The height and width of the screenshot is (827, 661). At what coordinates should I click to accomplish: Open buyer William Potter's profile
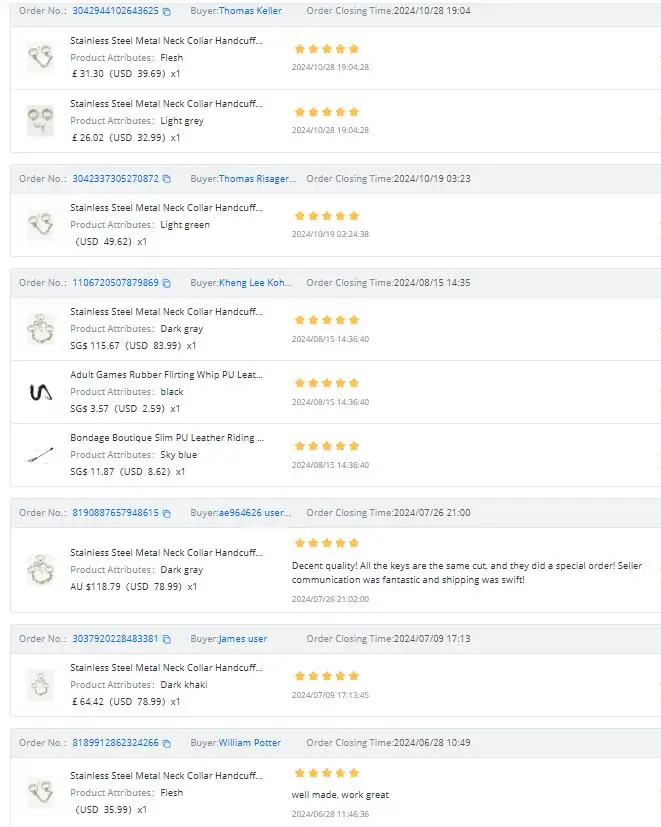point(250,743)
